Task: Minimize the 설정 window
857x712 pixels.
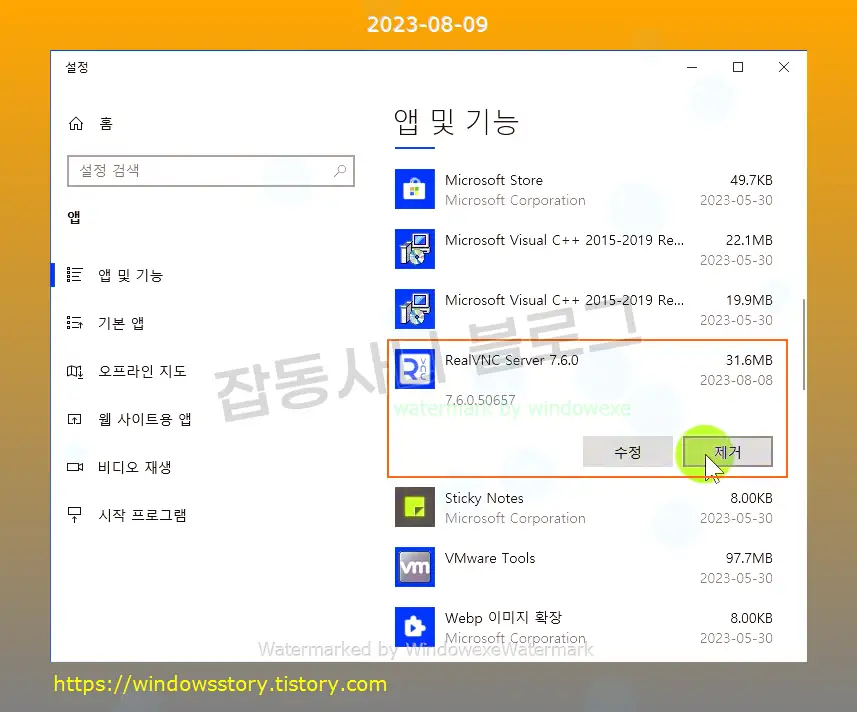Action: (x=692, y=67)
